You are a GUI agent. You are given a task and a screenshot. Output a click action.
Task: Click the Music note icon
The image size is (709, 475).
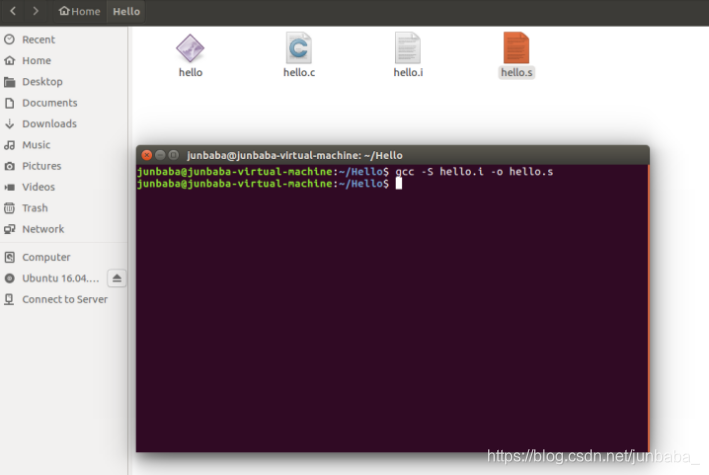pos(9,145)
